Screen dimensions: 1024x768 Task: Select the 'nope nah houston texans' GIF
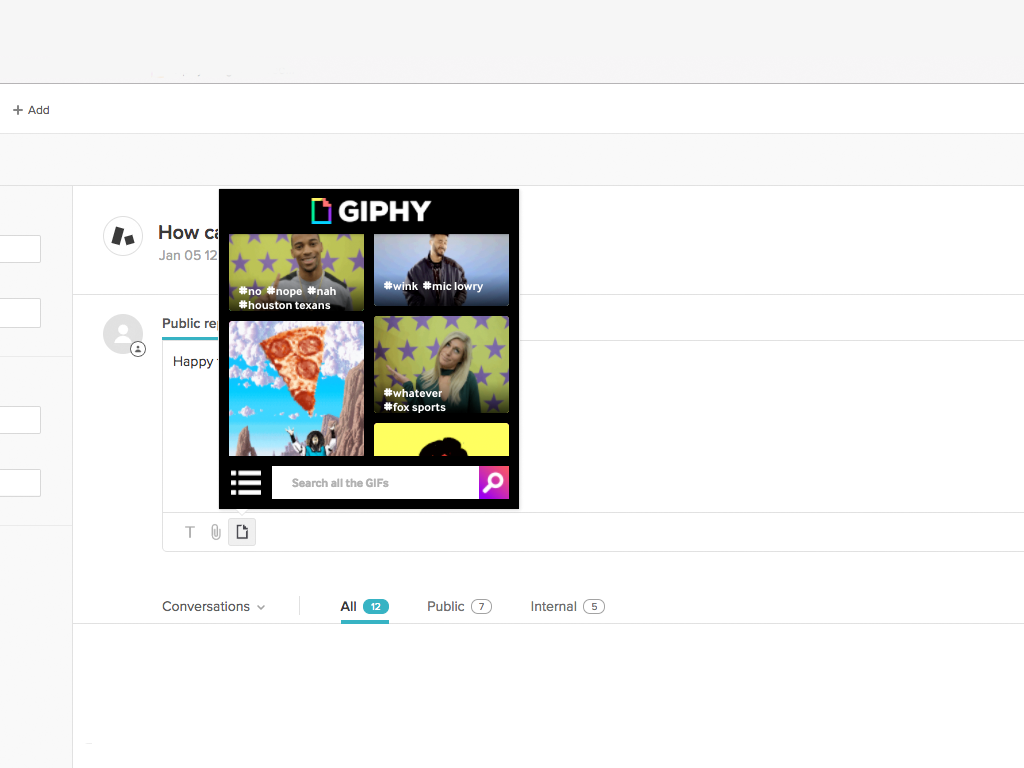point(296,272)
